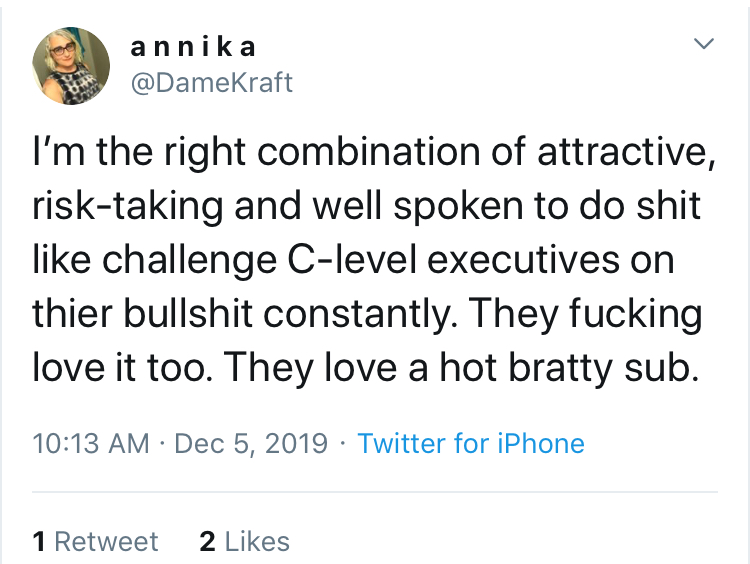Viewport: 750px width, 564px height.
Task: Click the word Retweet in stats row
Action: tap(106, 542)
